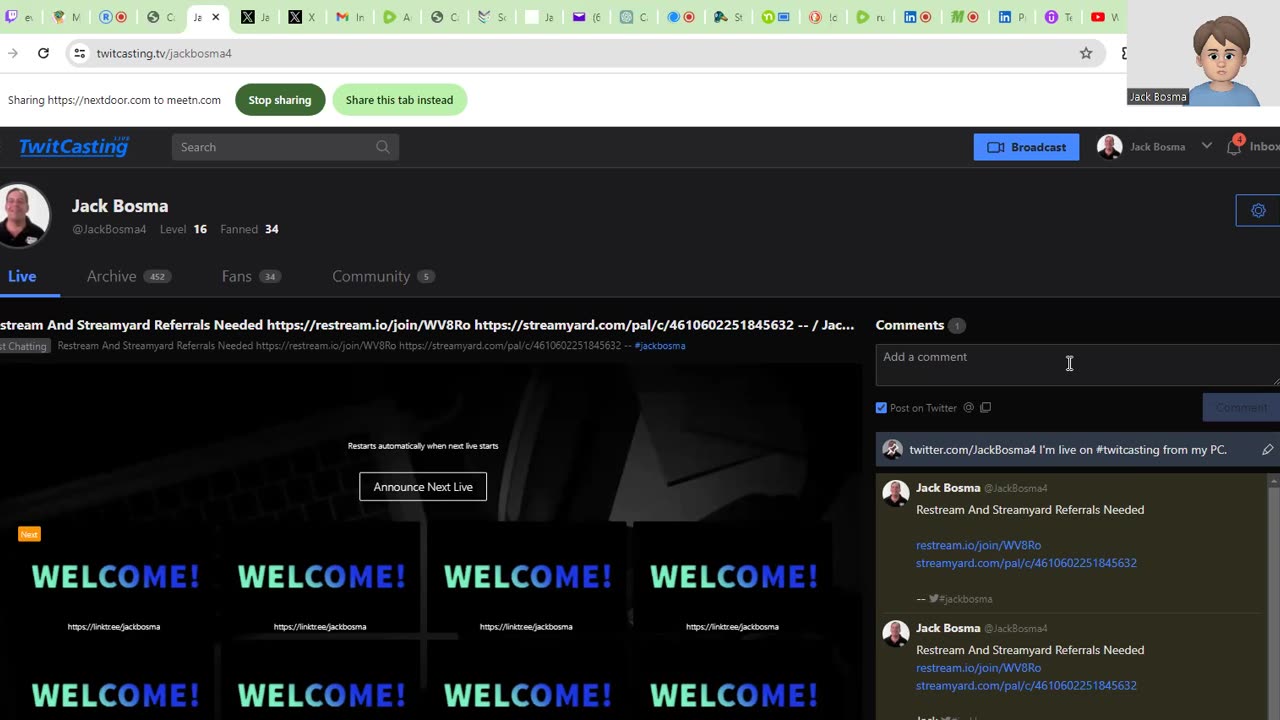Click the Comments heading count badge
Viewport: 1280px width, 720px height.
click(x=957, y=326)
